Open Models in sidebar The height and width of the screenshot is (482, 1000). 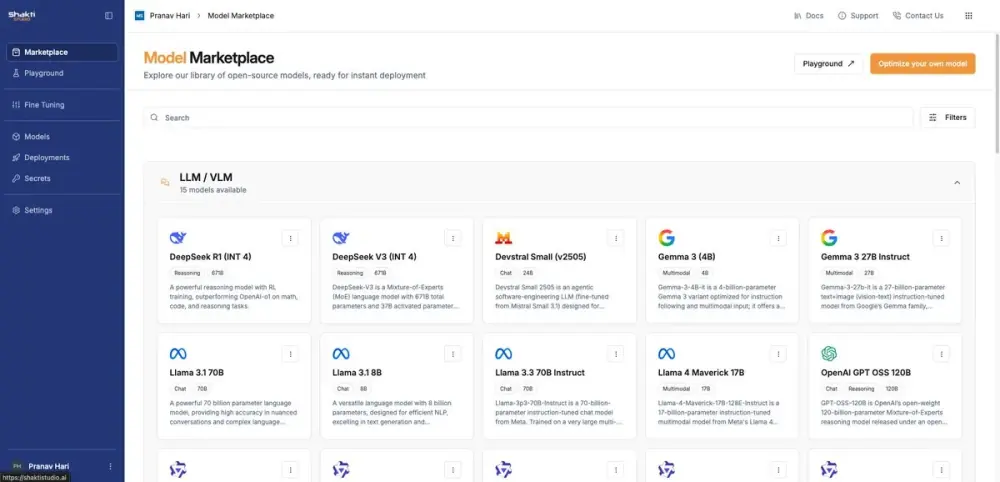tap(62, 136)
